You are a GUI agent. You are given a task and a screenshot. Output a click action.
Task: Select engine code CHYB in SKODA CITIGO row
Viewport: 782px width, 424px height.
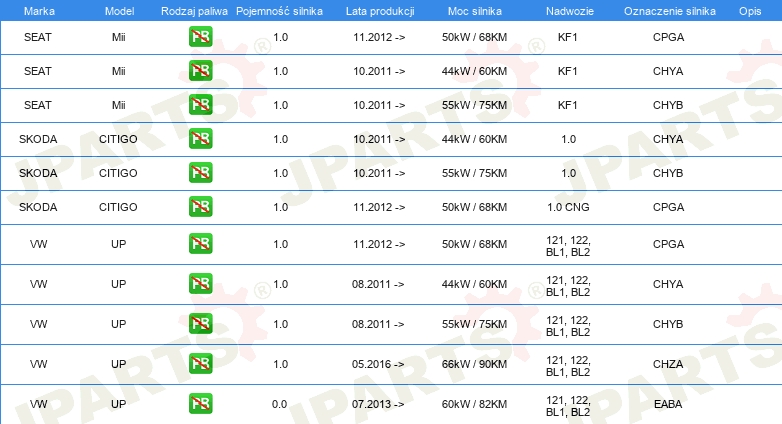click(x=668, y=173)
